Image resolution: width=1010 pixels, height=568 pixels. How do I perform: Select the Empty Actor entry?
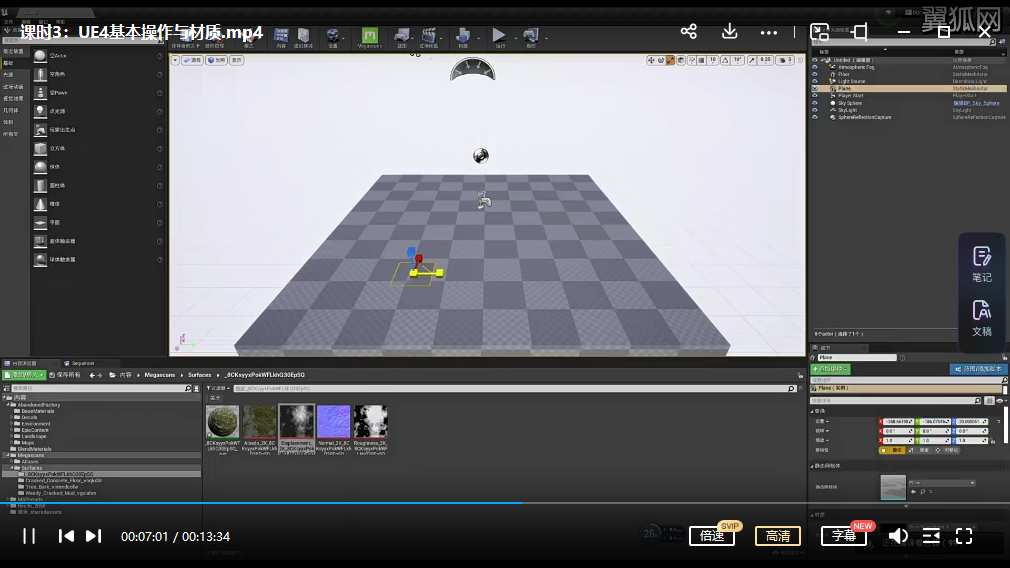[x=98, y=56]
